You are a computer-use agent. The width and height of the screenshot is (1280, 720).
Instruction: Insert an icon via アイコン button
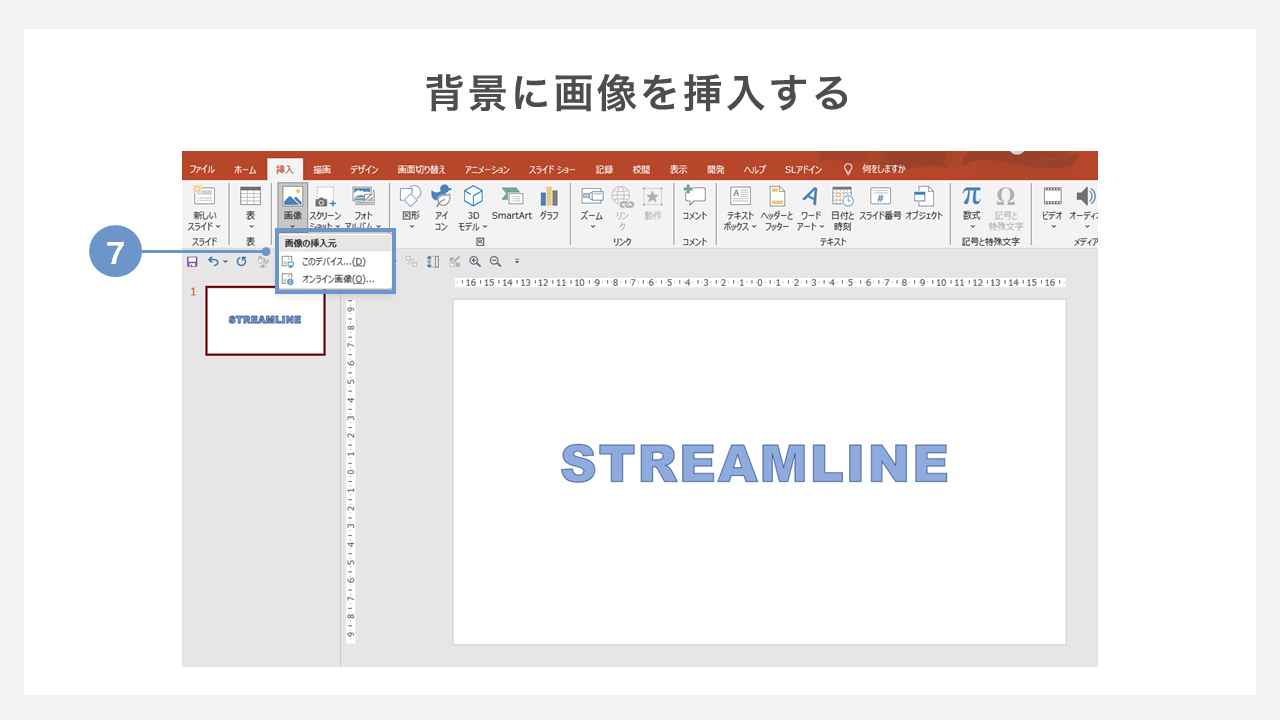click(441, 206)
